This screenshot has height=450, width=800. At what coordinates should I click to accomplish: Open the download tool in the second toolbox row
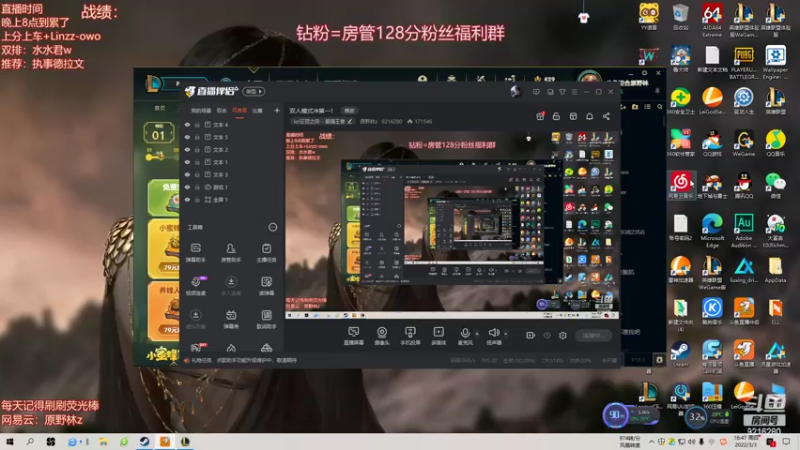tap(231, 286)
